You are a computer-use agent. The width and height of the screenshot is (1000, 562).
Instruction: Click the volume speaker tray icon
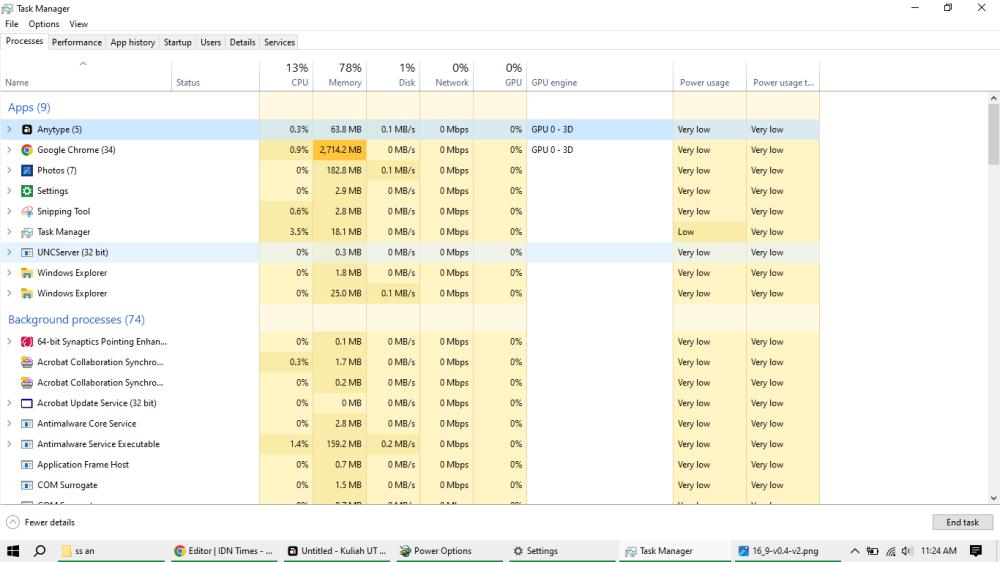pyautogui.click(x=907, y=551)
